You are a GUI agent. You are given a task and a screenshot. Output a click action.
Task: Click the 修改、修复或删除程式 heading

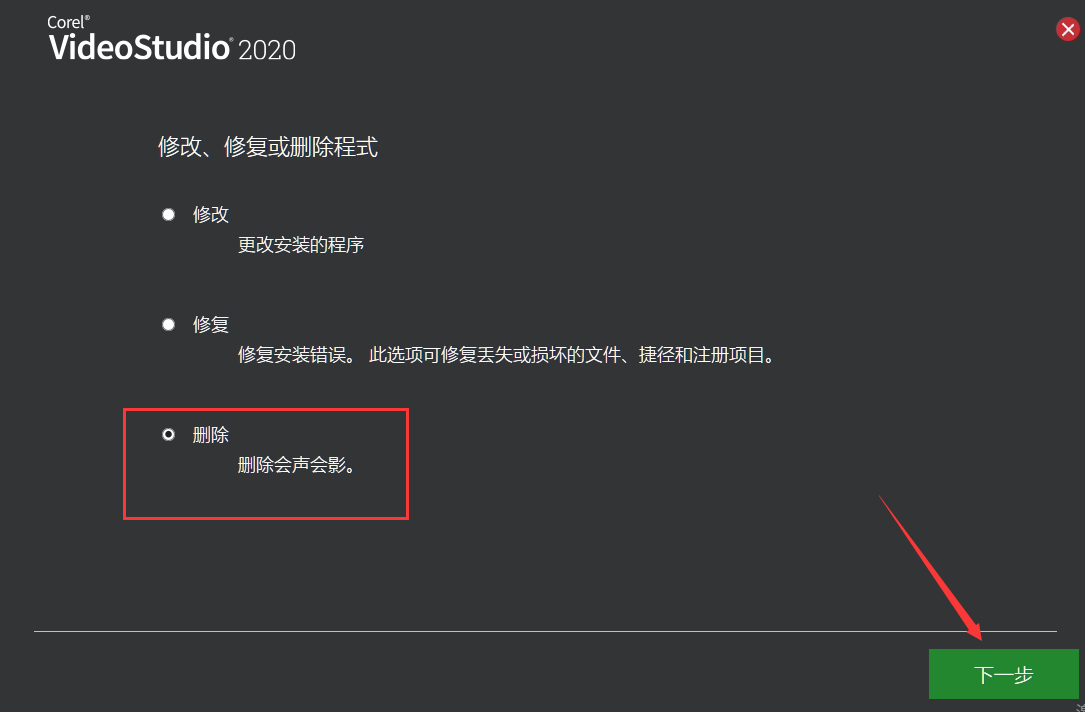pos(268,147)
